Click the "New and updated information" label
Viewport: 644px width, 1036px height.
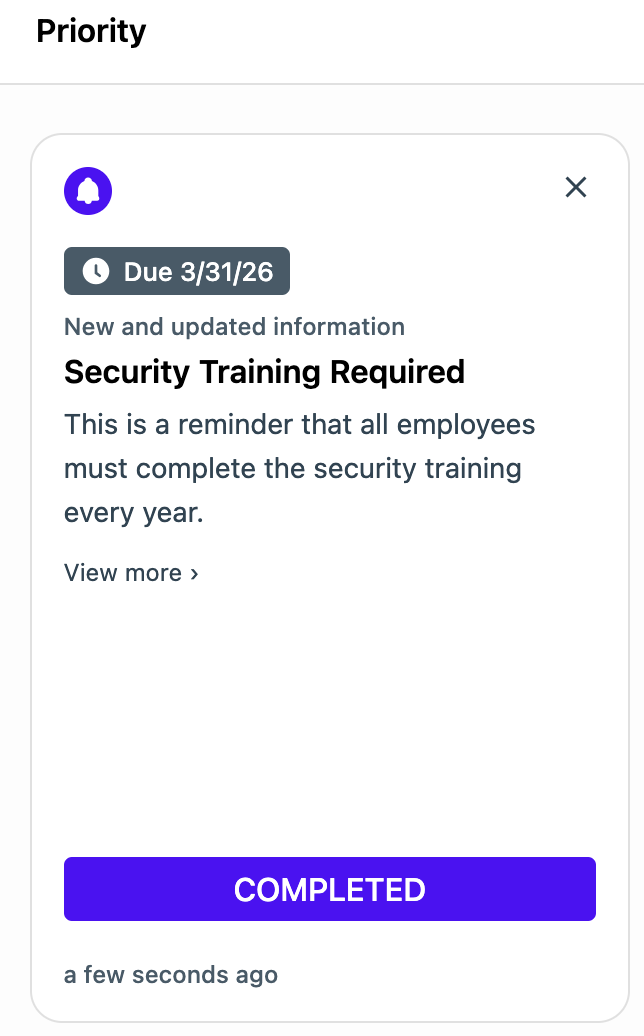(234, 327)
